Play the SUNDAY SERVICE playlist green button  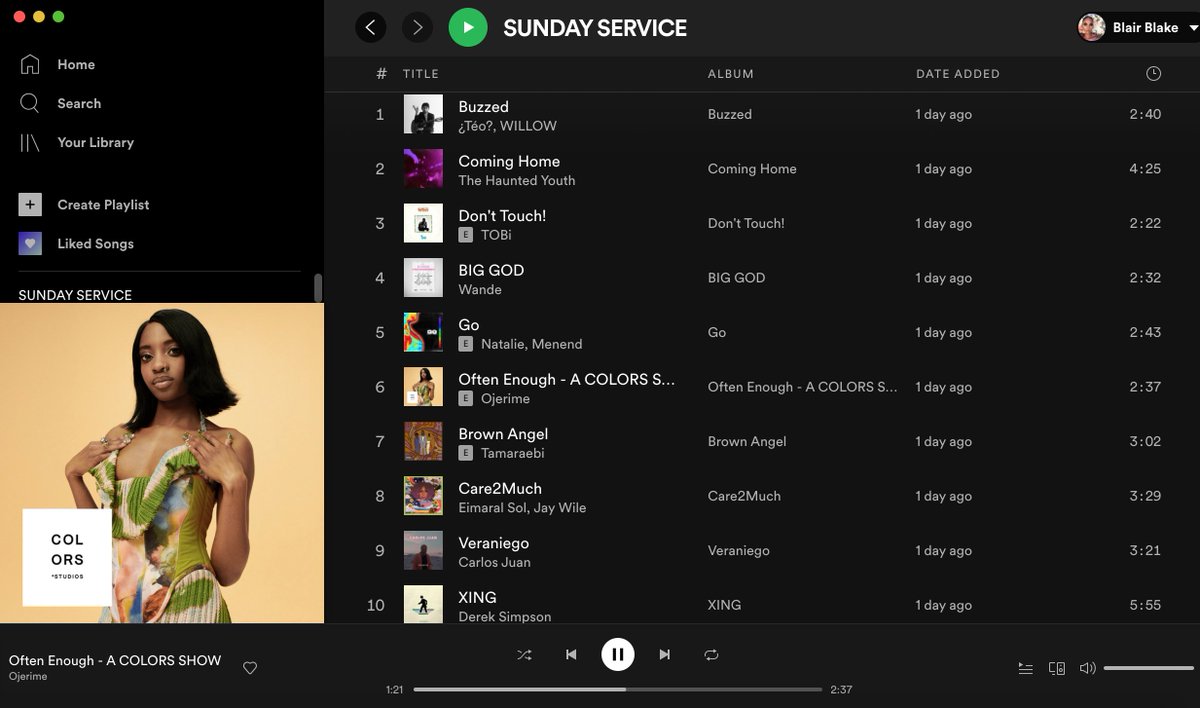pos(468,28)
